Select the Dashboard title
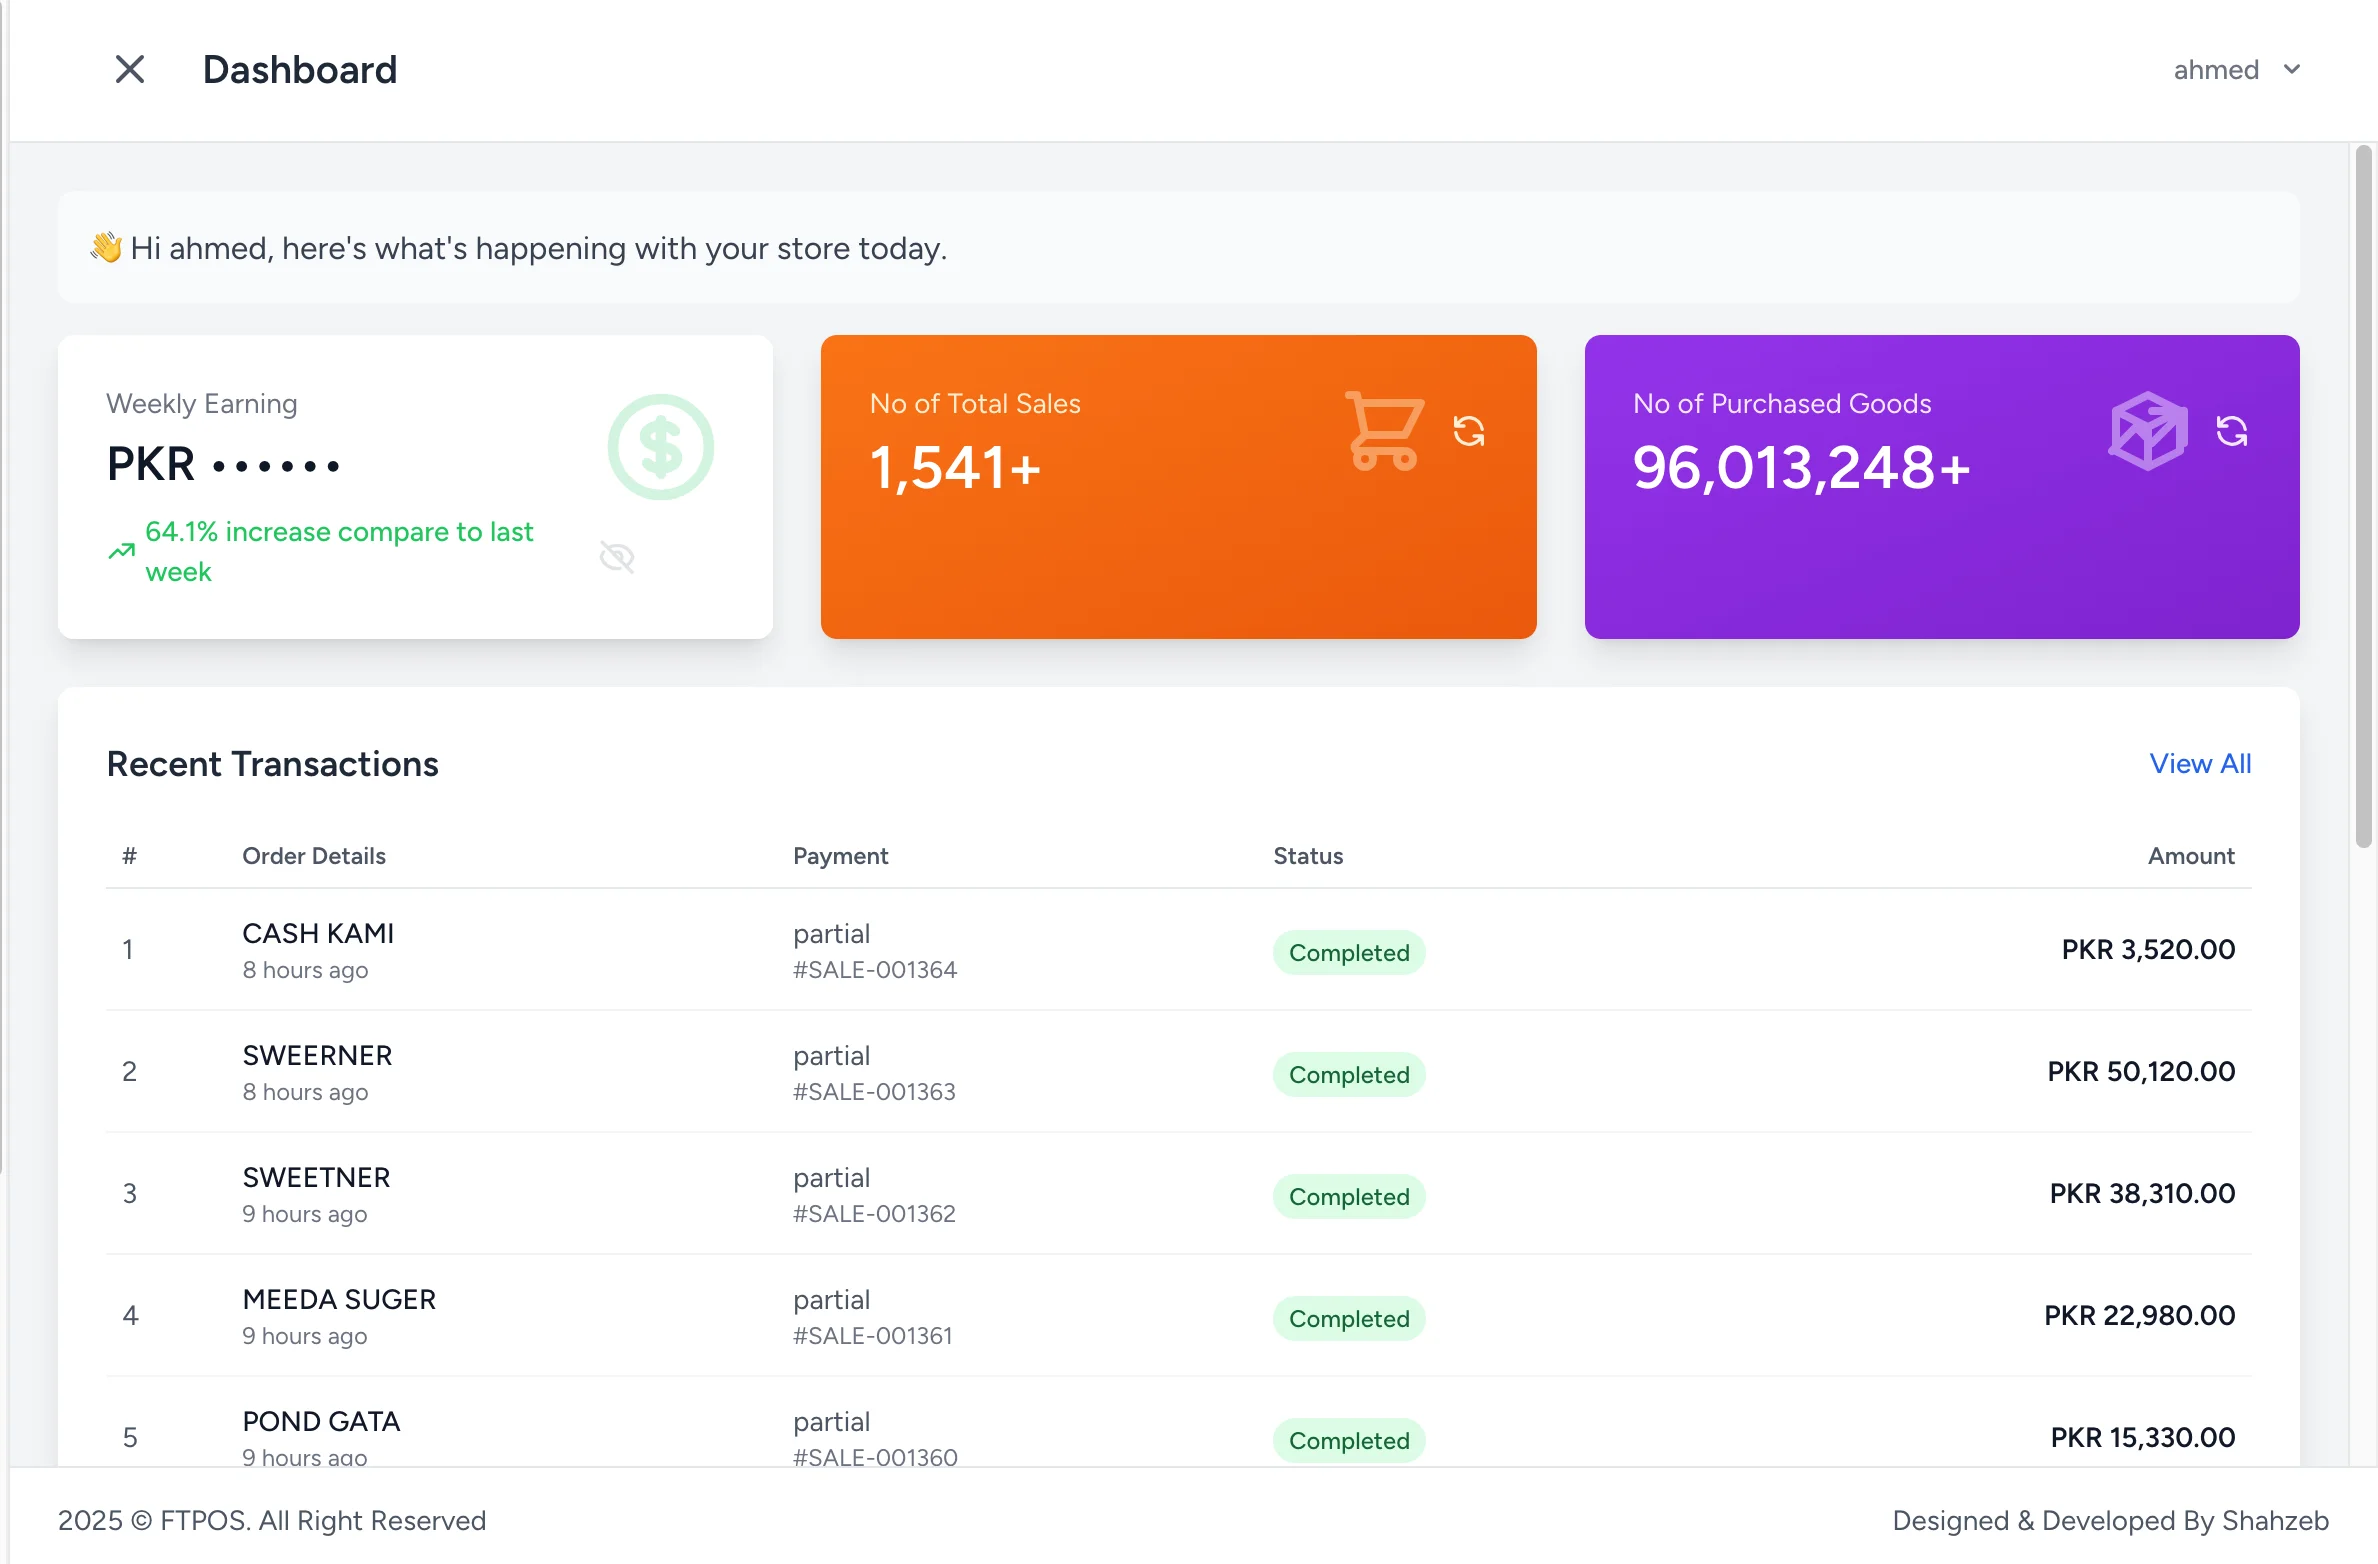 pos(300,69)
